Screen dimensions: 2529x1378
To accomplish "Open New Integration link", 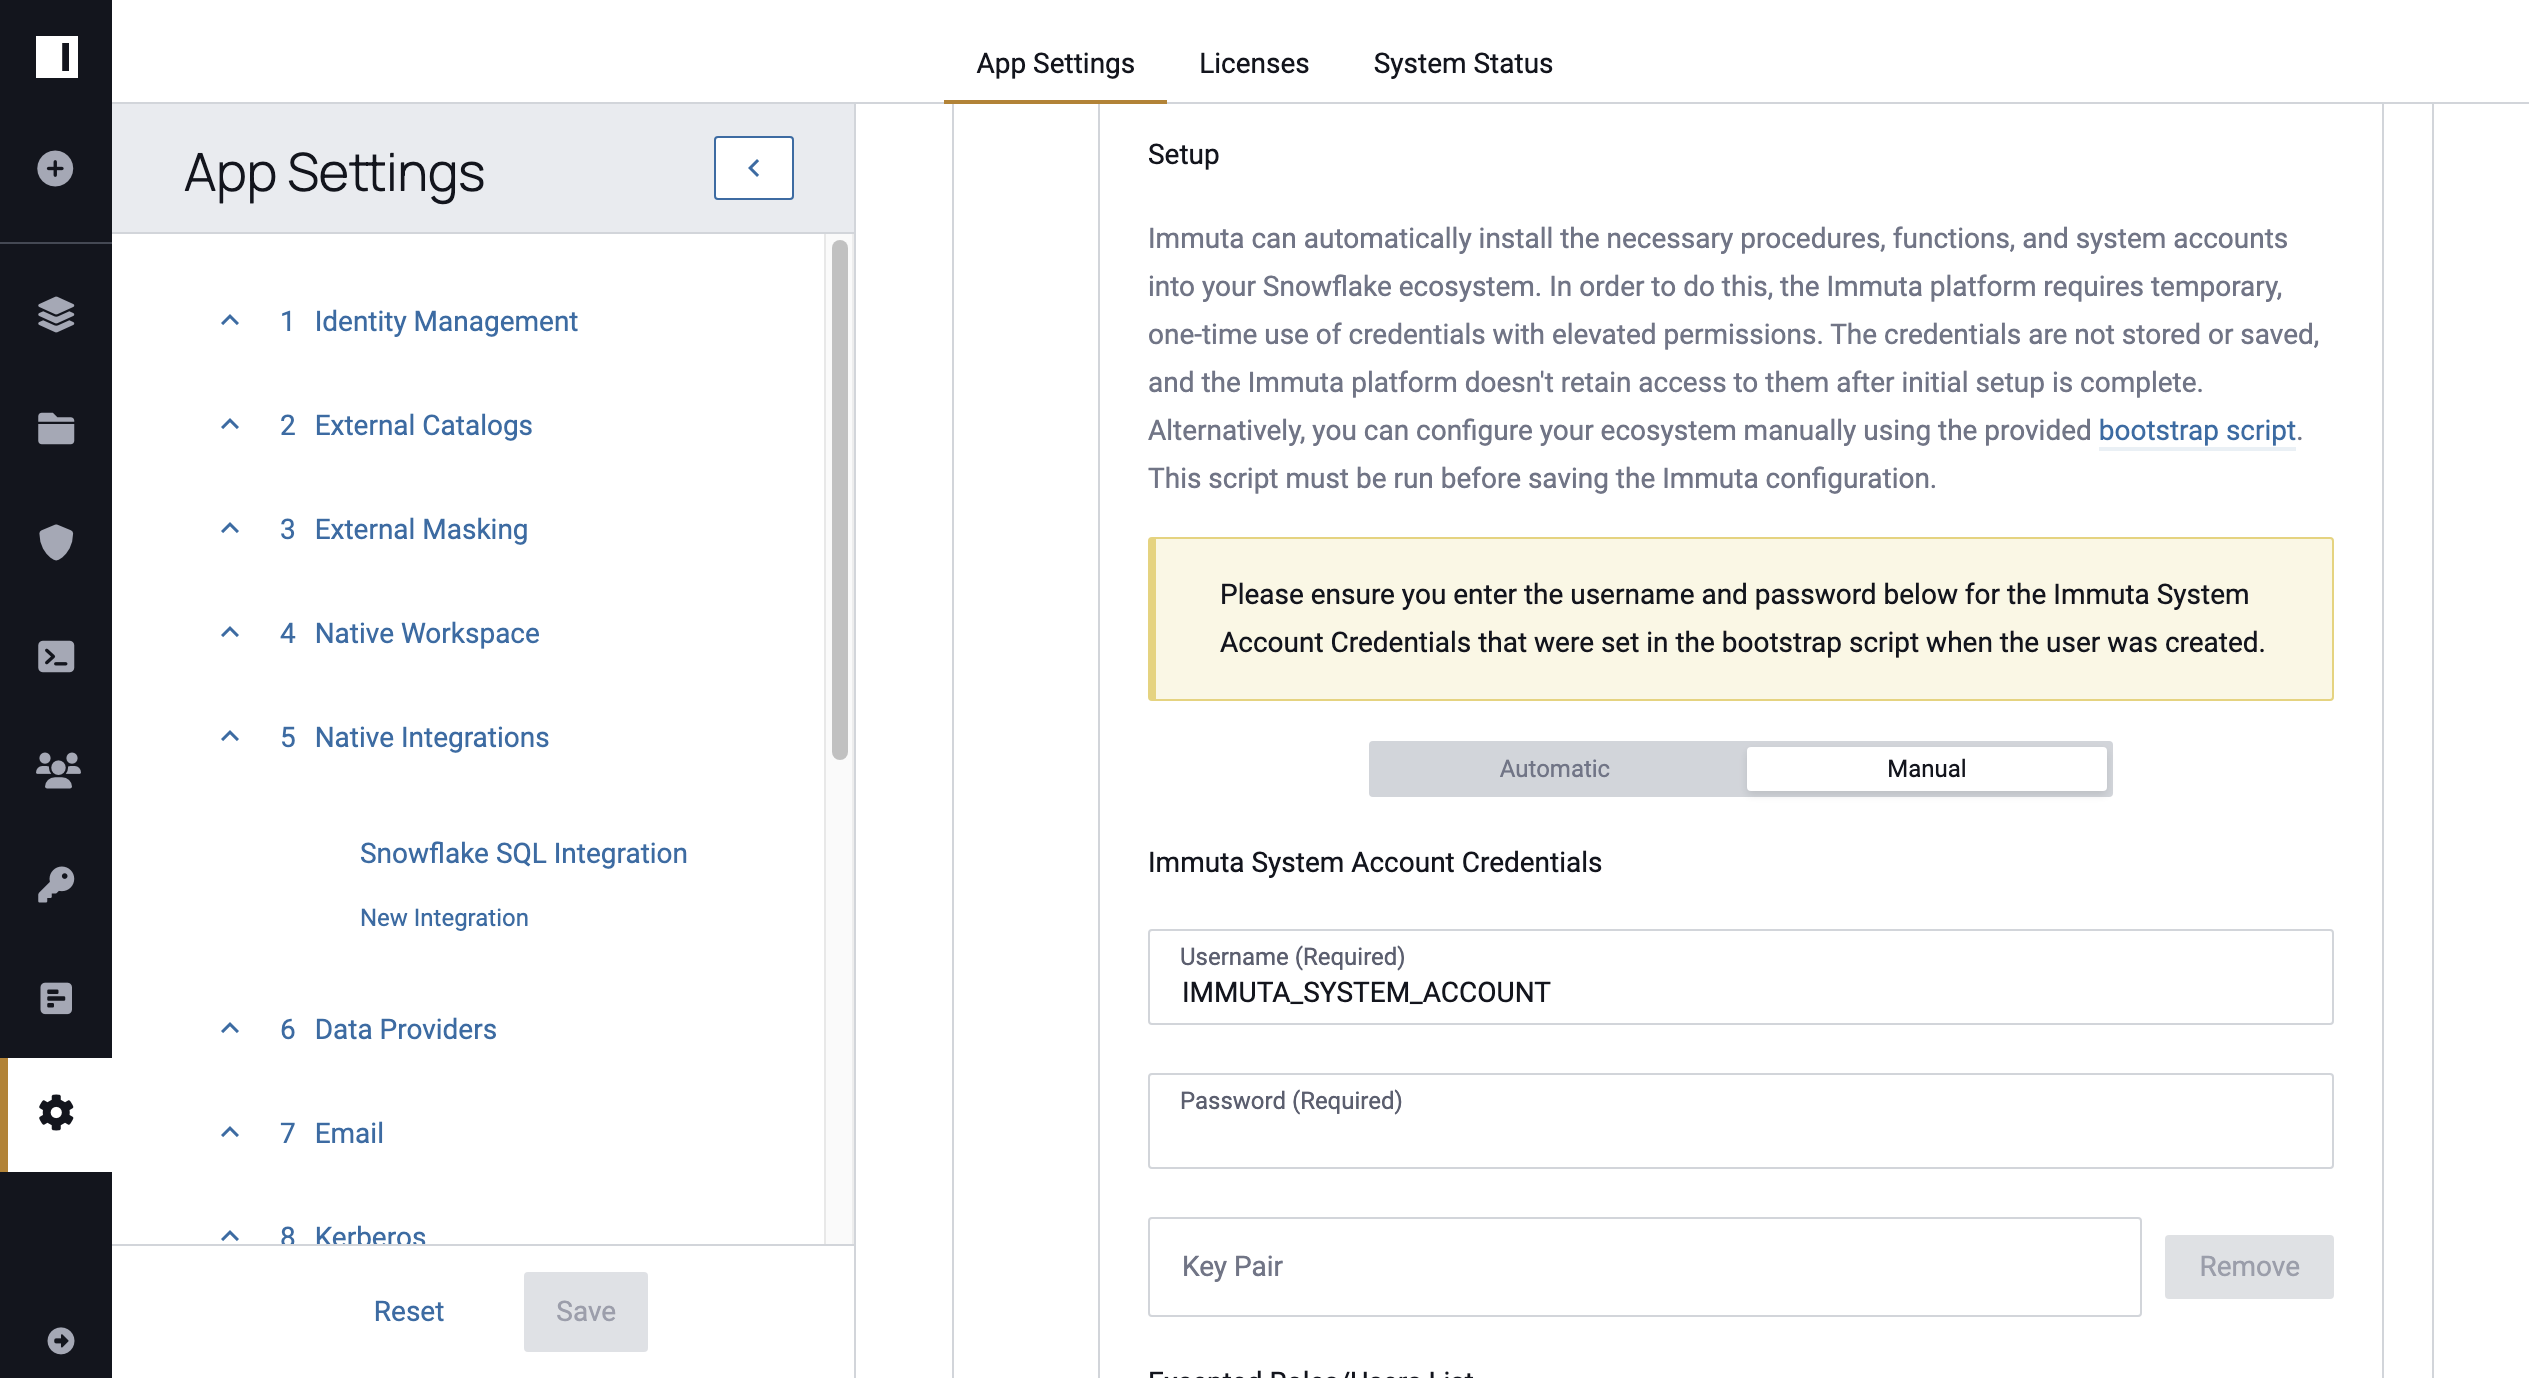I will point(444,918).
